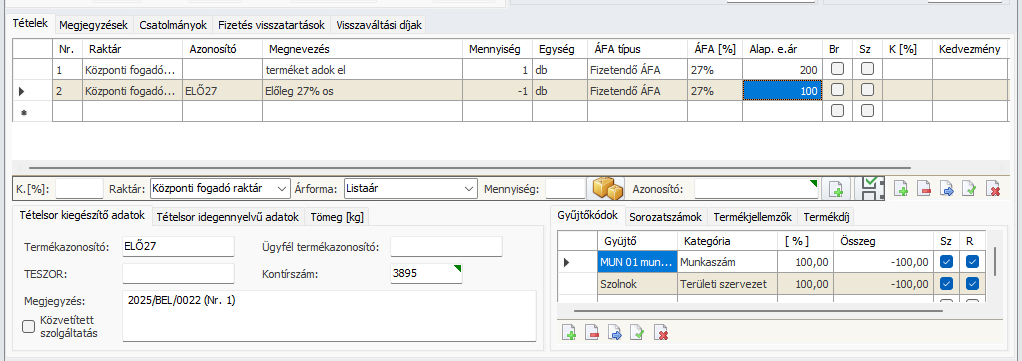The width and height of the screenshot is (1022, 361).
Task: Select the Gyűjtőkódok tab
Action: [588, 216]
